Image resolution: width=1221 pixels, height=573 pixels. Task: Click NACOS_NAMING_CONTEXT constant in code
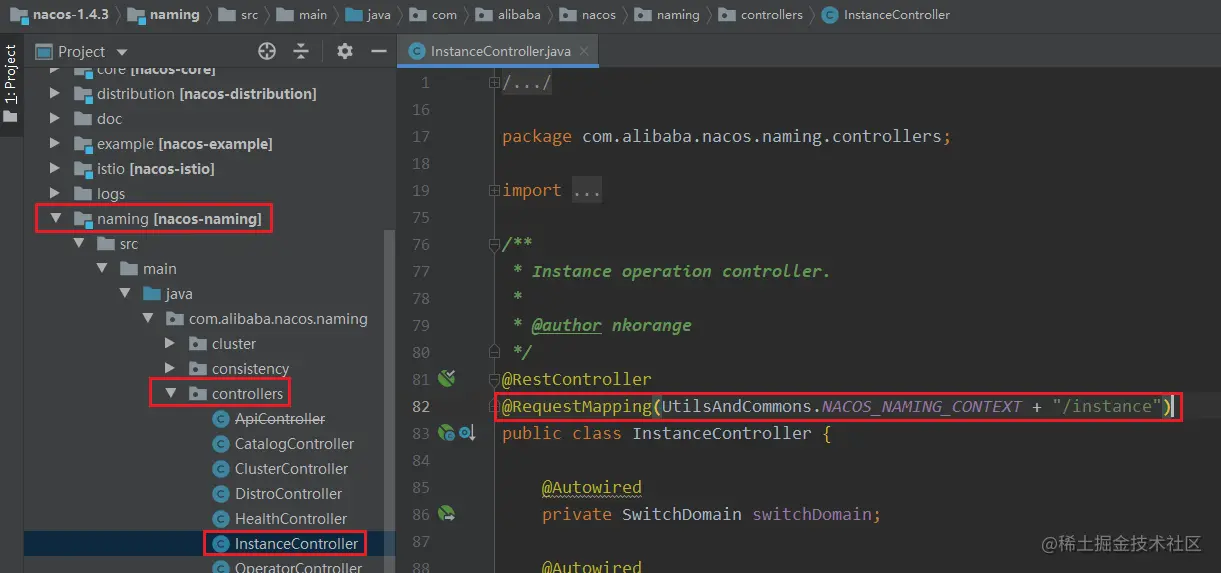[x=921, y=406]
